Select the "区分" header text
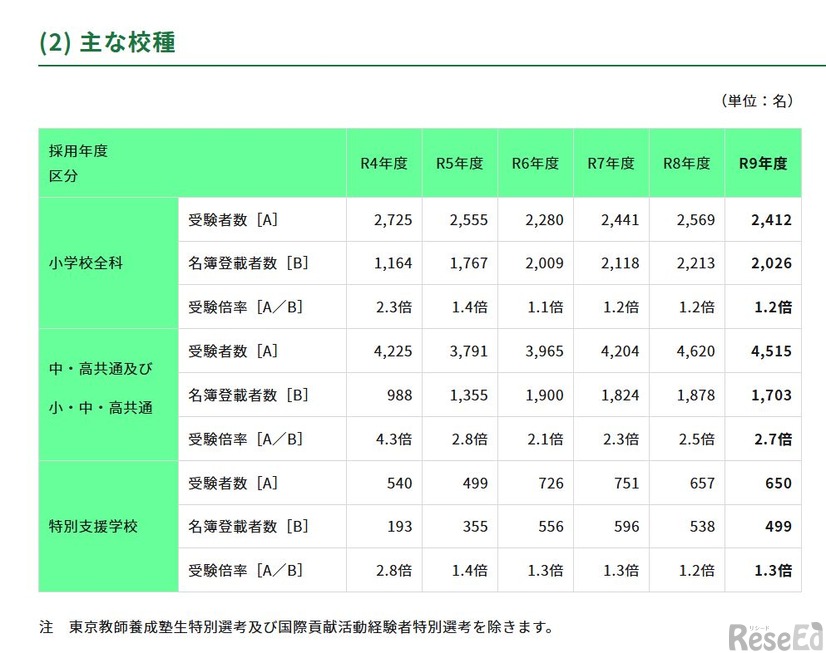826x653 pixels. click(63, 176)
